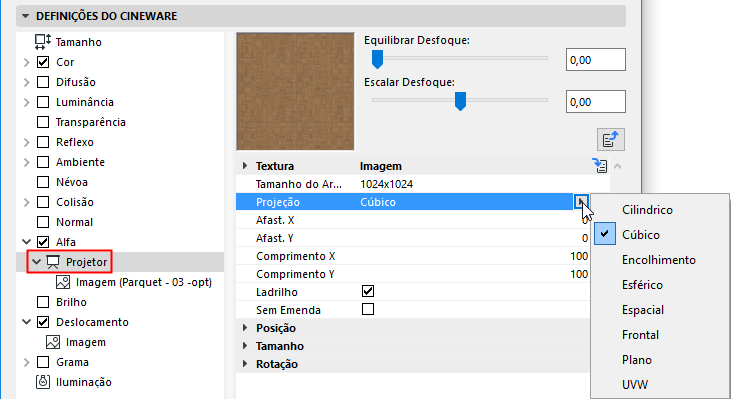Expand the Luminância channel chevron
The width and height of the screenshot is (731, 399).
[x=27, y=102]
